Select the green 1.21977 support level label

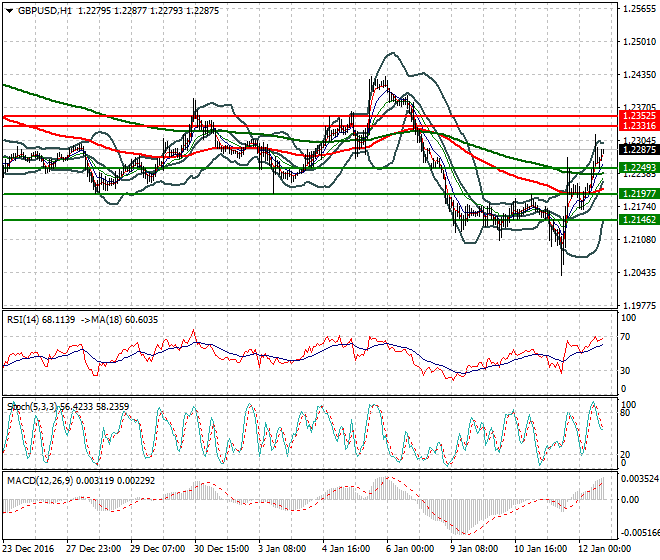(639, 194)
